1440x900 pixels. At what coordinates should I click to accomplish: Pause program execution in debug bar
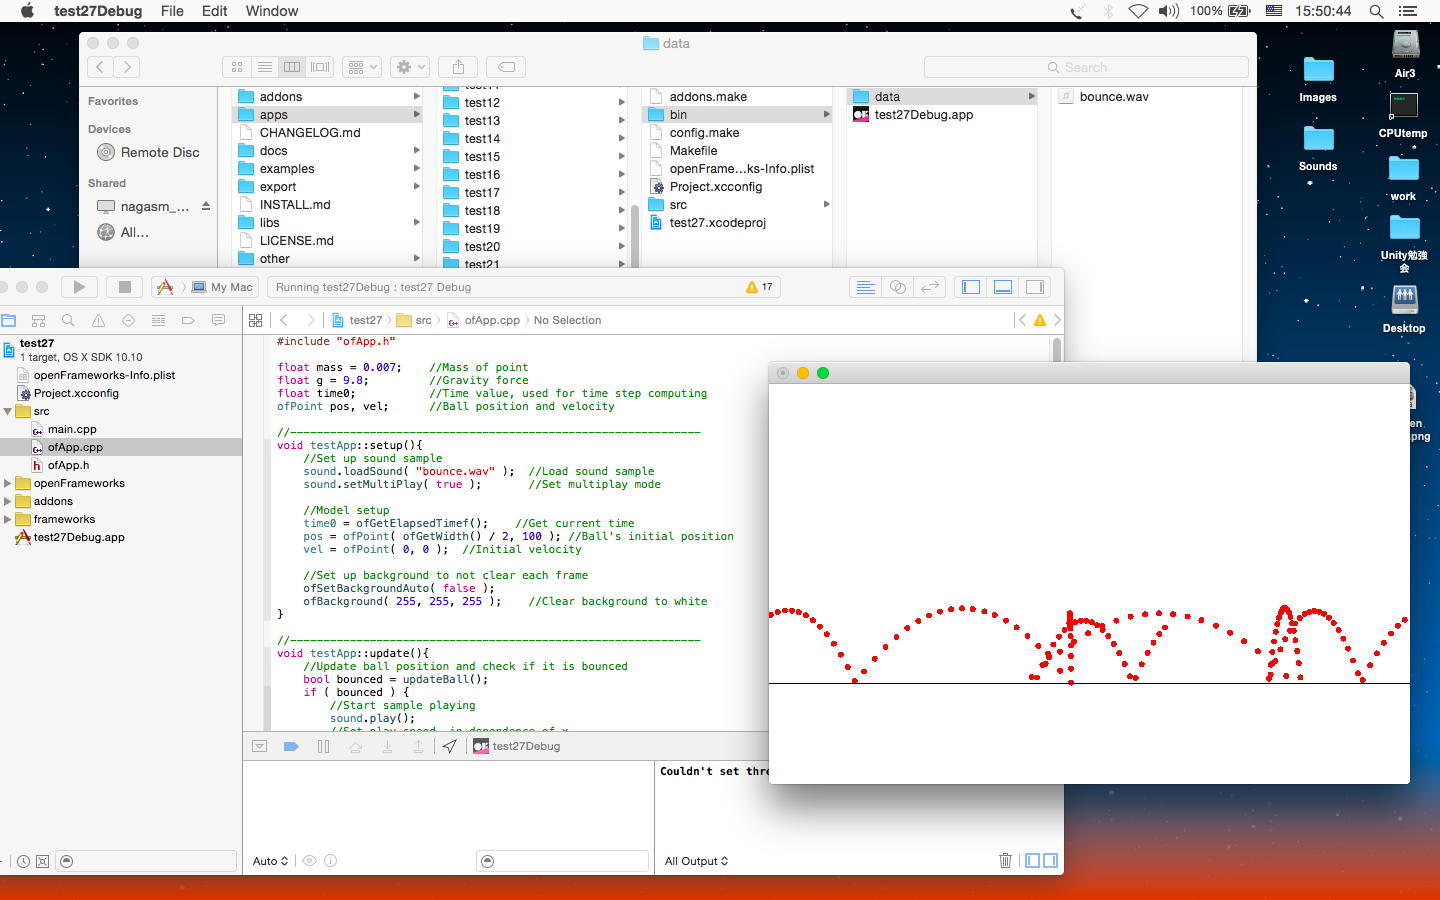tap(323, 746)
